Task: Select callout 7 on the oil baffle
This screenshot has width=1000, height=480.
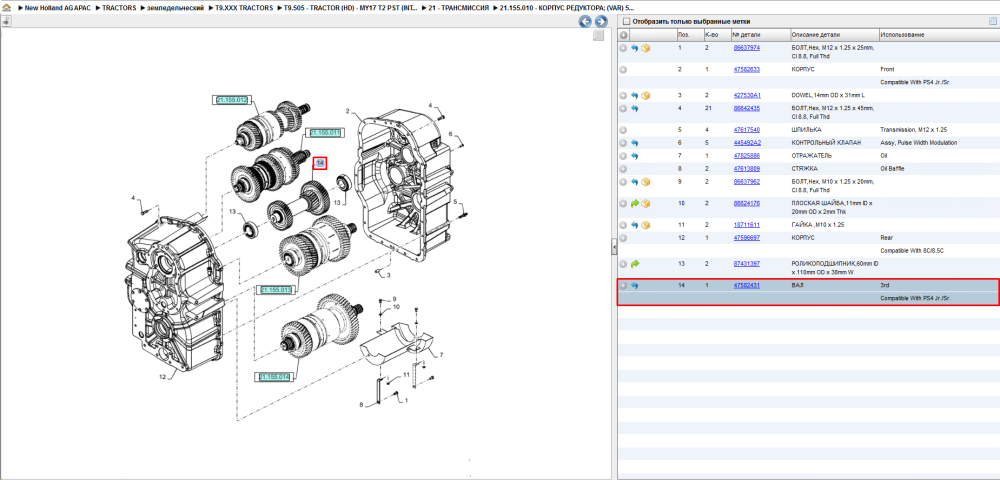Action: pos(441,354)
